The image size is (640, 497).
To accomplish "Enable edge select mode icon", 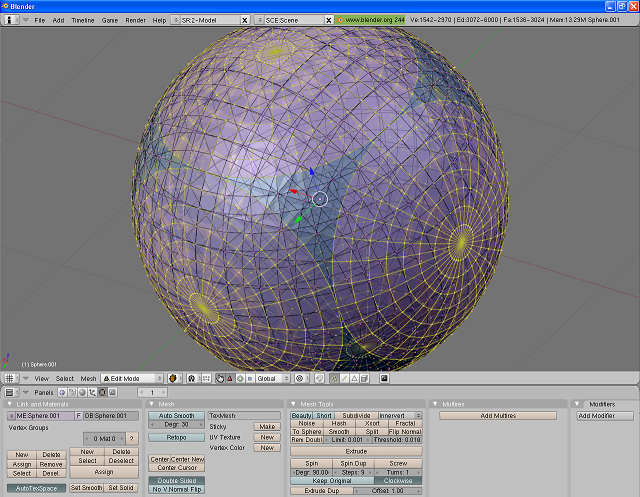I will click(x=344, y=378).
